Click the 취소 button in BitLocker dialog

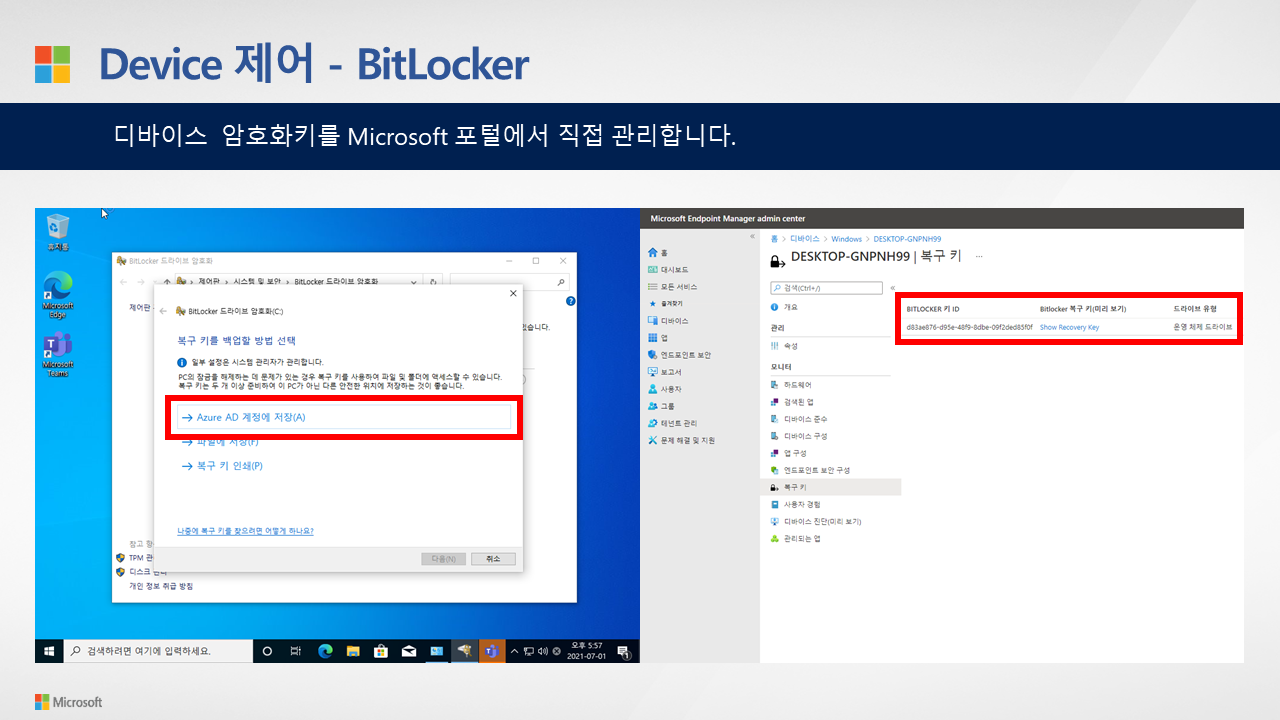click(491, 559)
